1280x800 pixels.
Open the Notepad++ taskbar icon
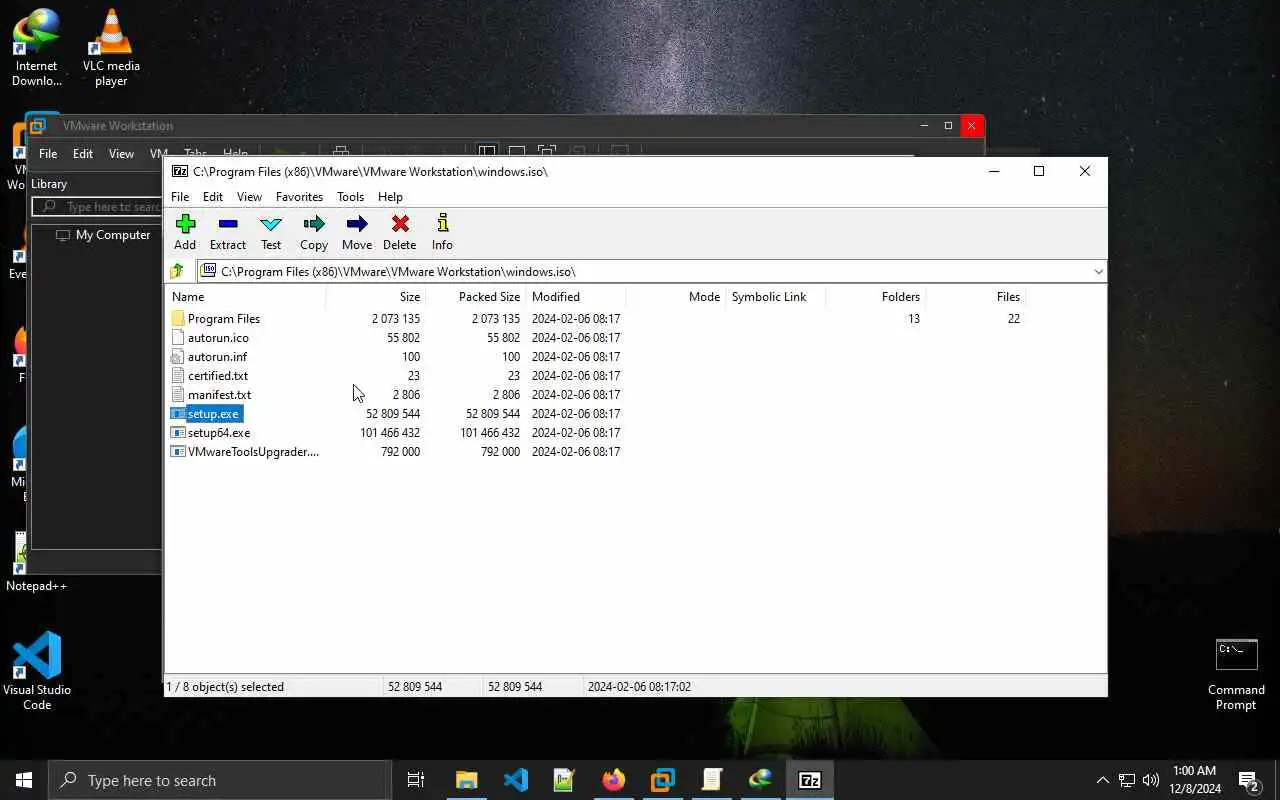coord(565,780)
